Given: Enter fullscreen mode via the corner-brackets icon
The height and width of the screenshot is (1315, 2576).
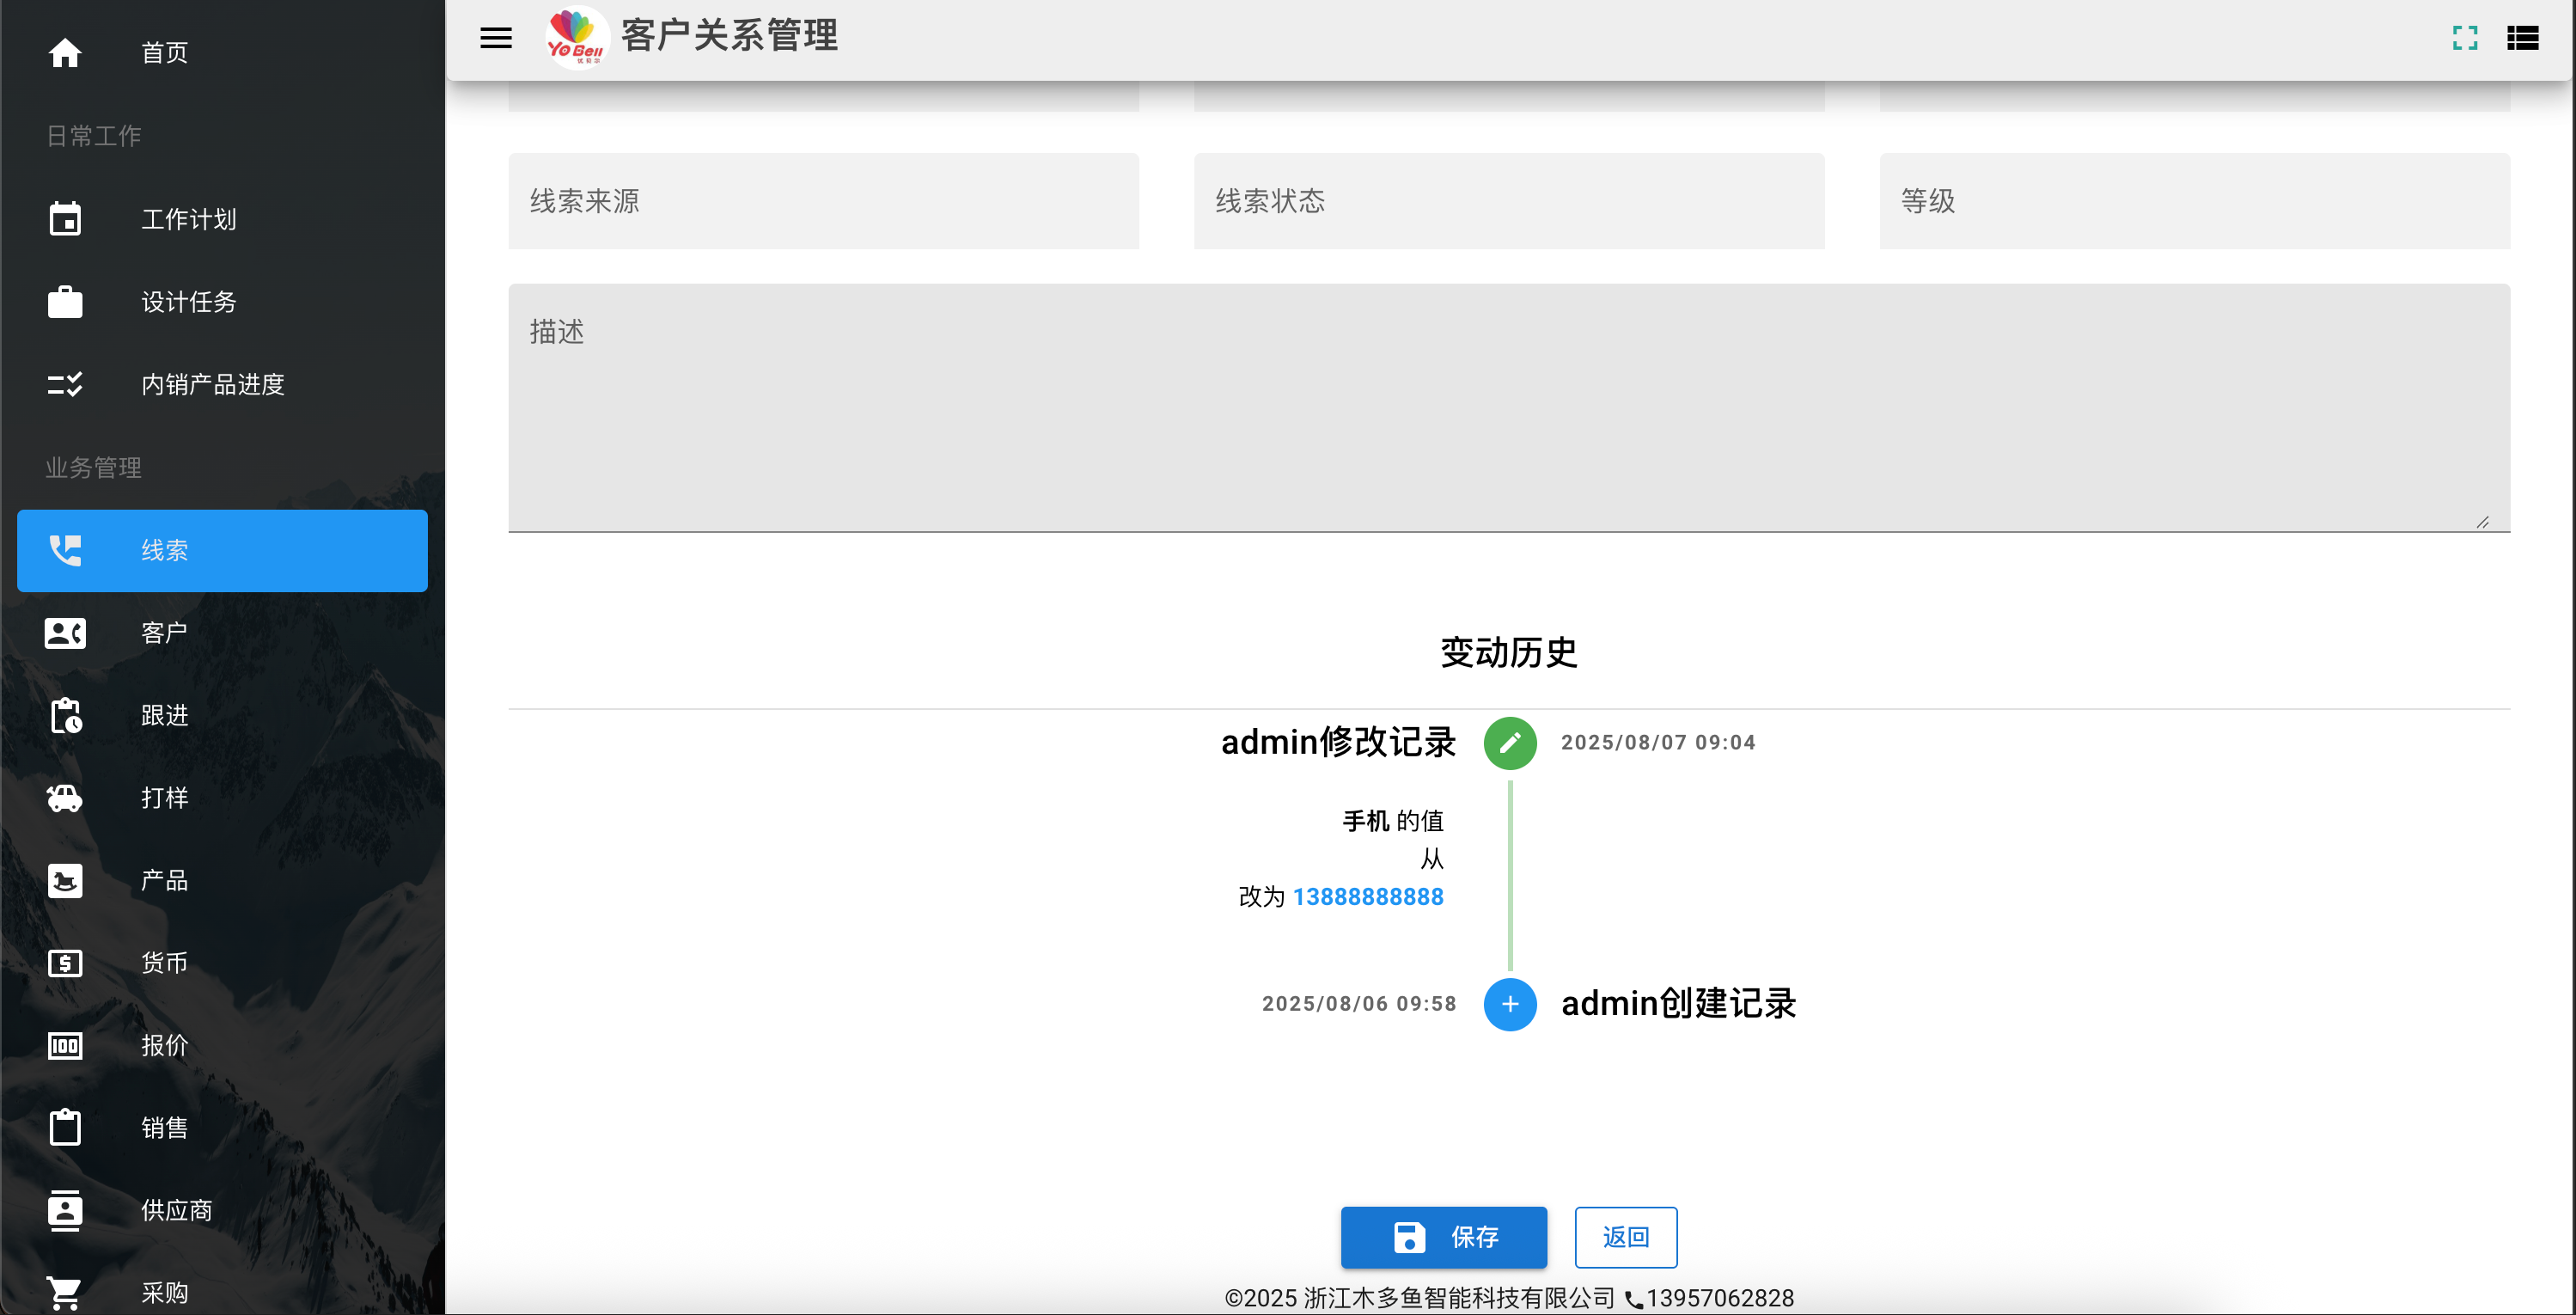Looking at the screenshot, I should click(2465, 38).
